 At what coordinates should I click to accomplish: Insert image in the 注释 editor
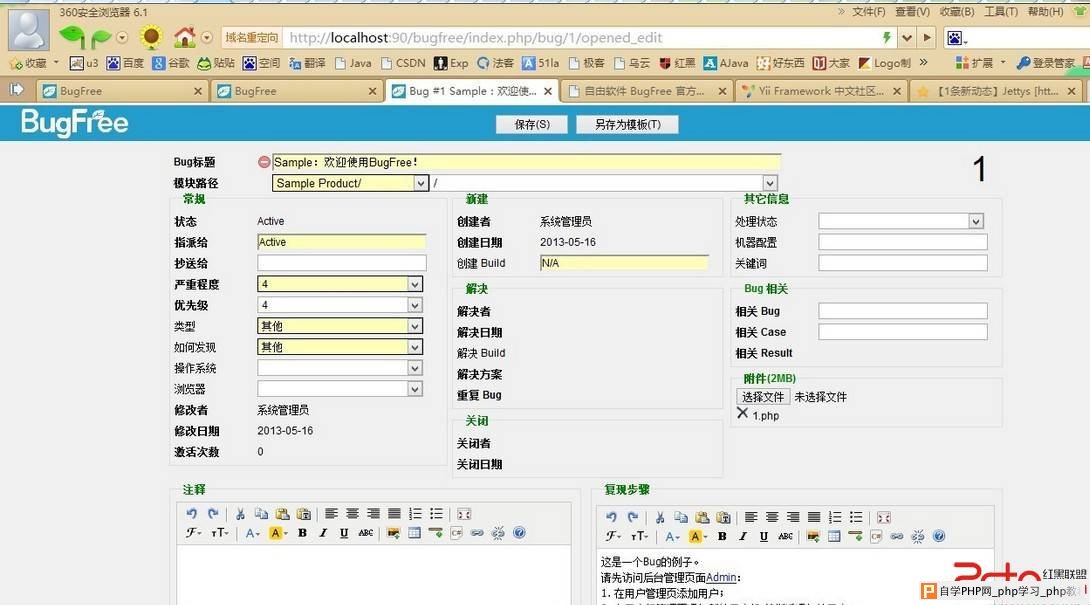tap(393, 533)
